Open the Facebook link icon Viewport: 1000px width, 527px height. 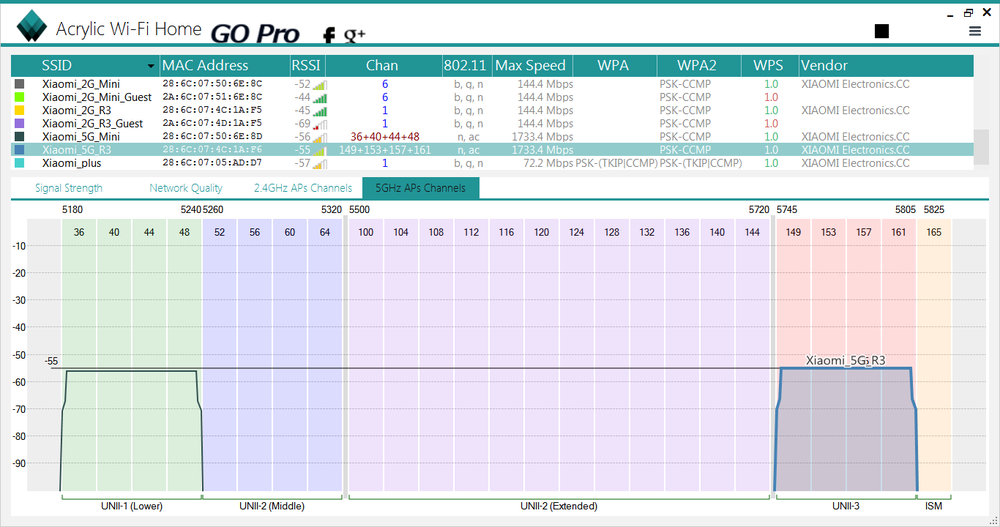click(x=328, y=36)
